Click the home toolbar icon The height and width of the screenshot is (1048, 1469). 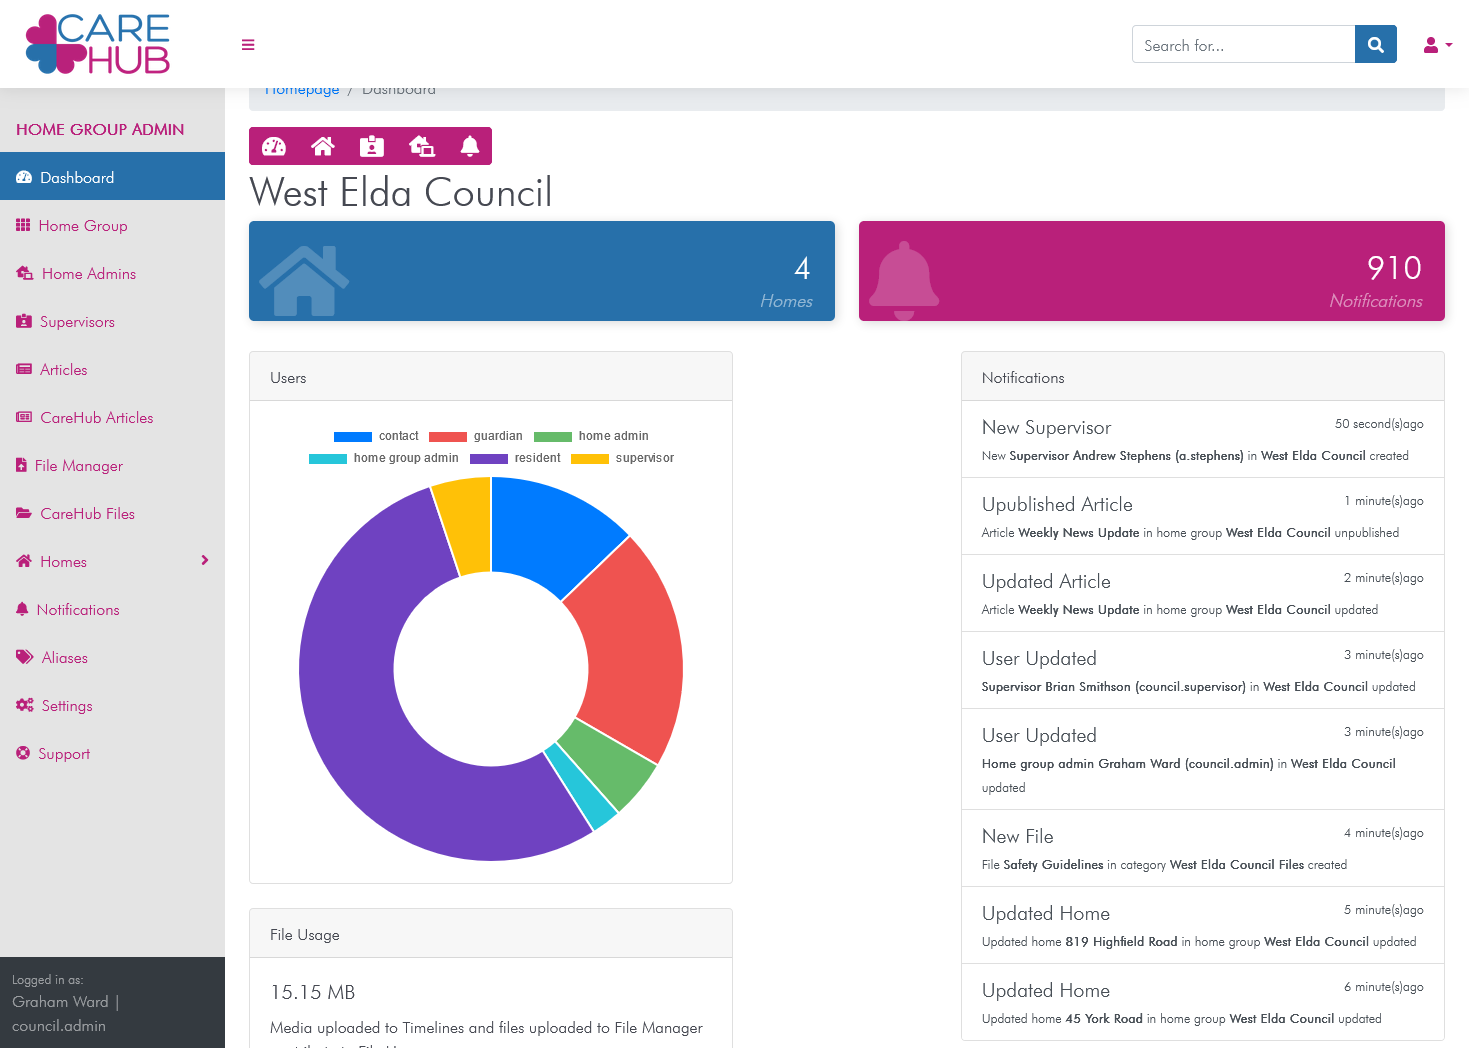(323, 146)
